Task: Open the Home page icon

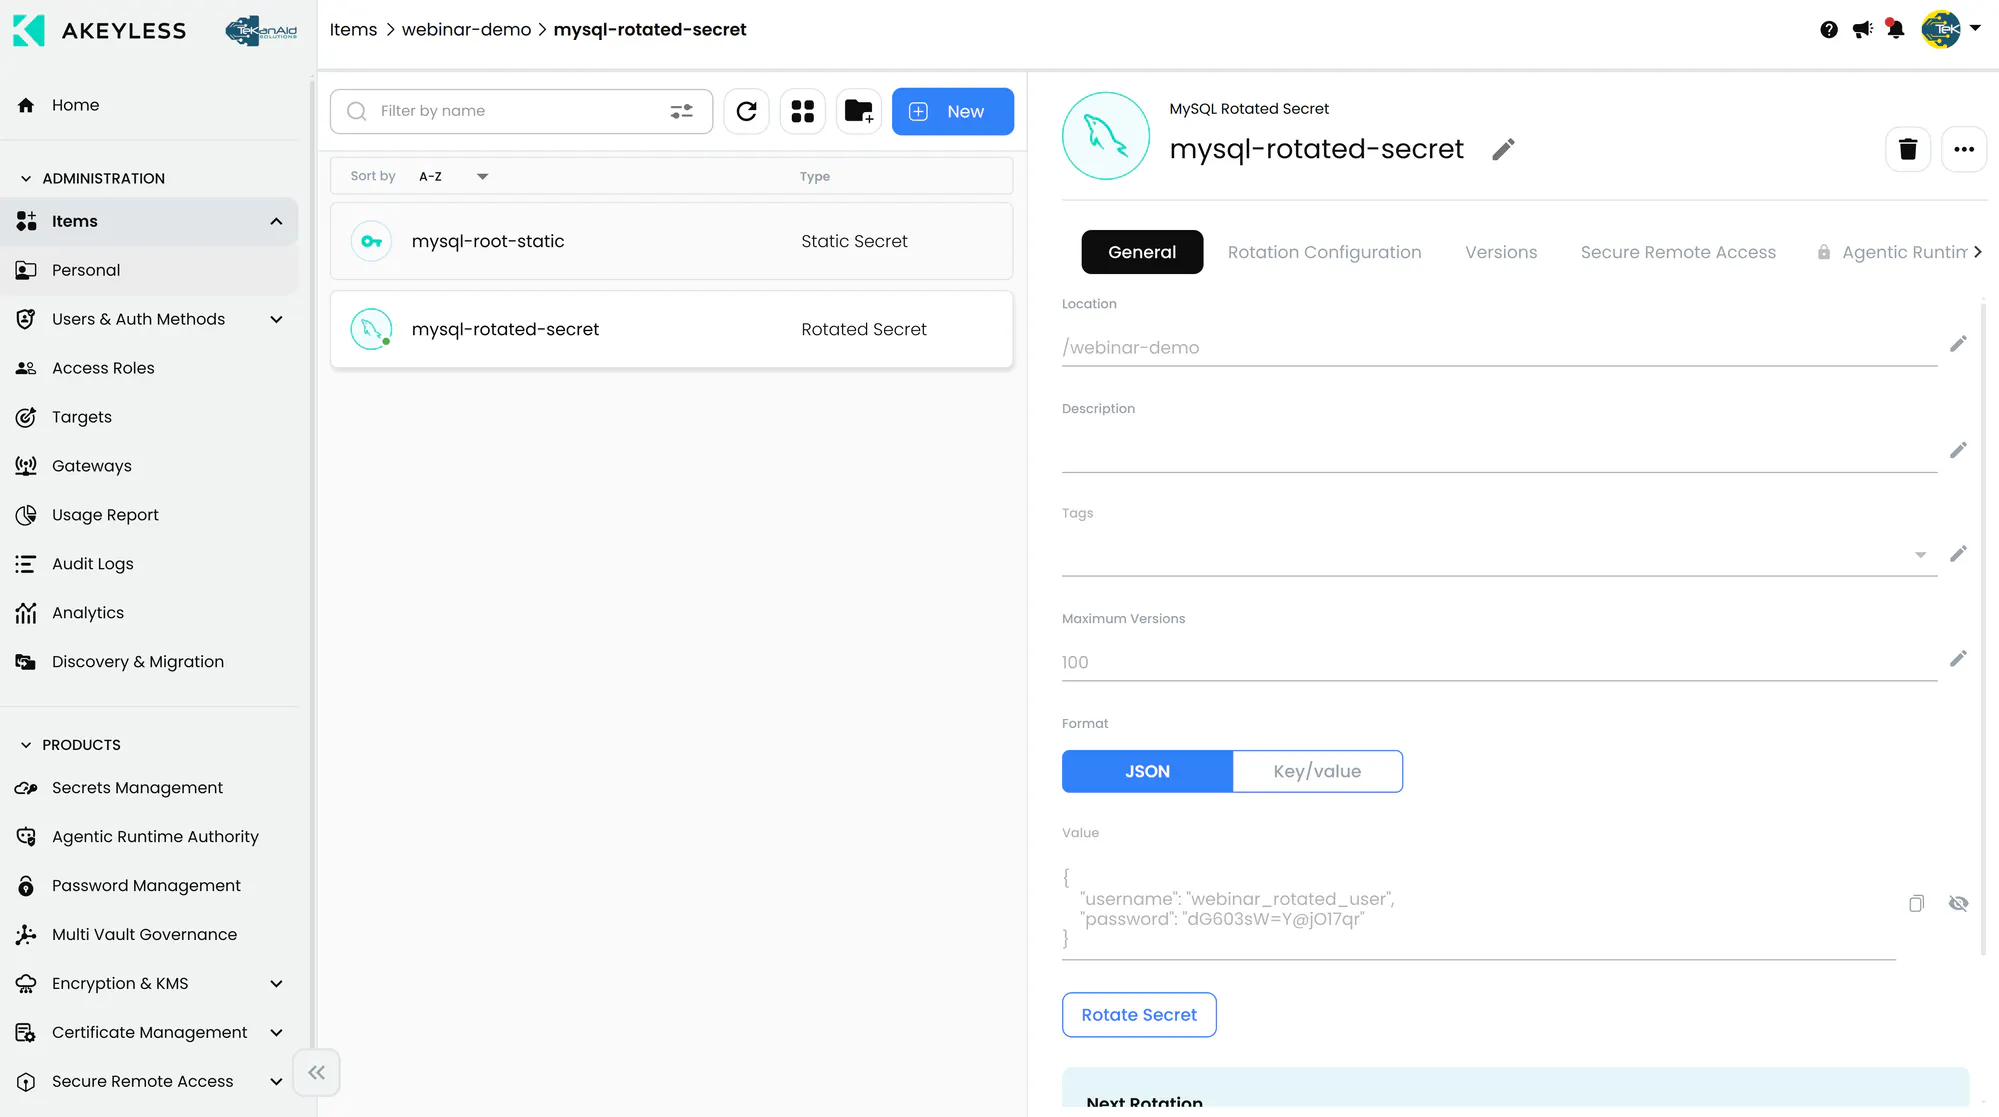Action: click(x=26, y=105)
